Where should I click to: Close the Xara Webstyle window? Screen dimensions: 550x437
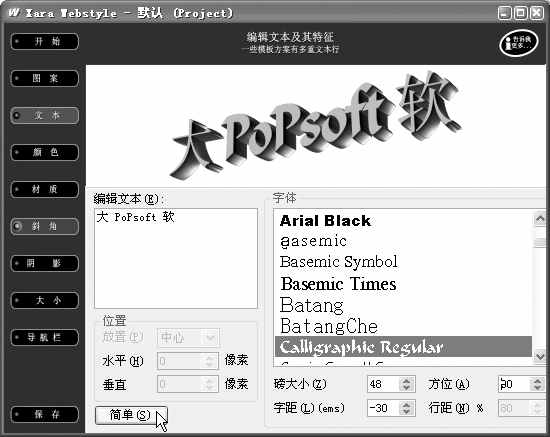tap(537, 13)
